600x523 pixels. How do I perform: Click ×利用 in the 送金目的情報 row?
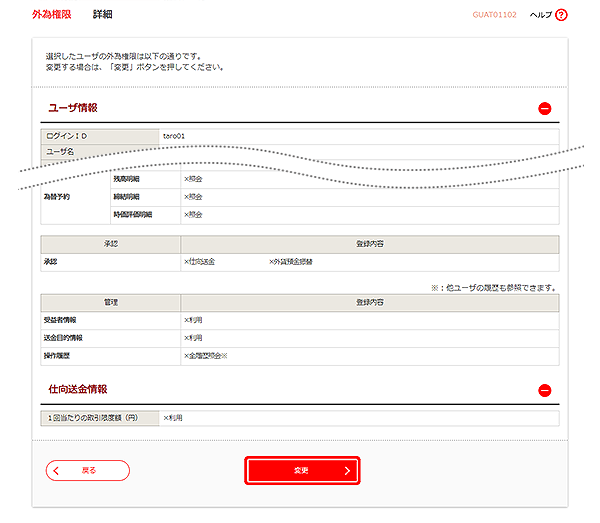click(193, 338)
